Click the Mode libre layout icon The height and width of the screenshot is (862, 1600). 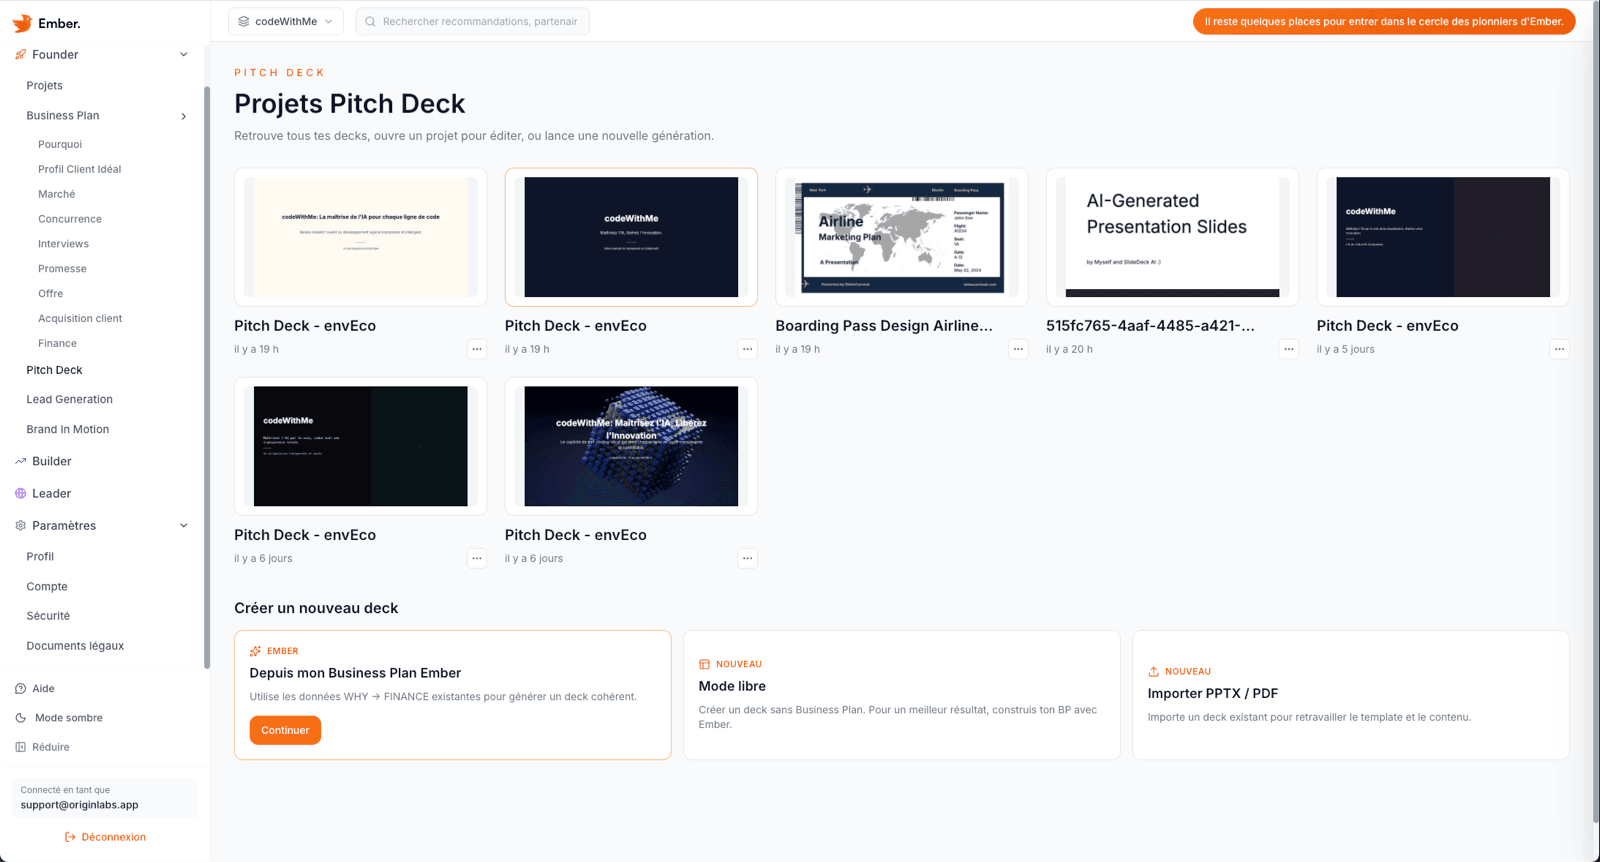(x=704, y=664)
